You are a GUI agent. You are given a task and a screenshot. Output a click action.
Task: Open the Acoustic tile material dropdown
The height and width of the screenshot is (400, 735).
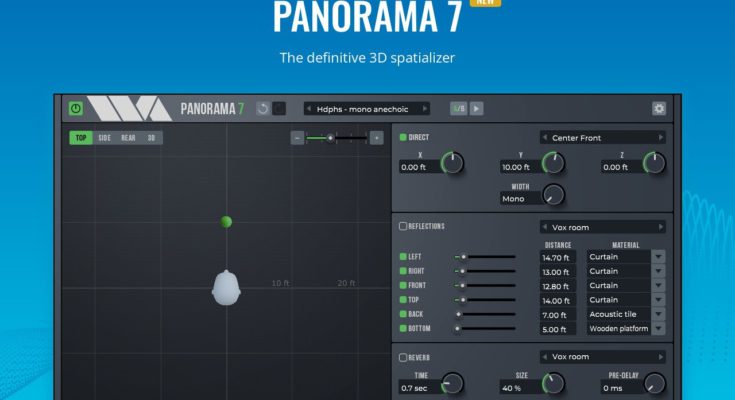(657, 314)
